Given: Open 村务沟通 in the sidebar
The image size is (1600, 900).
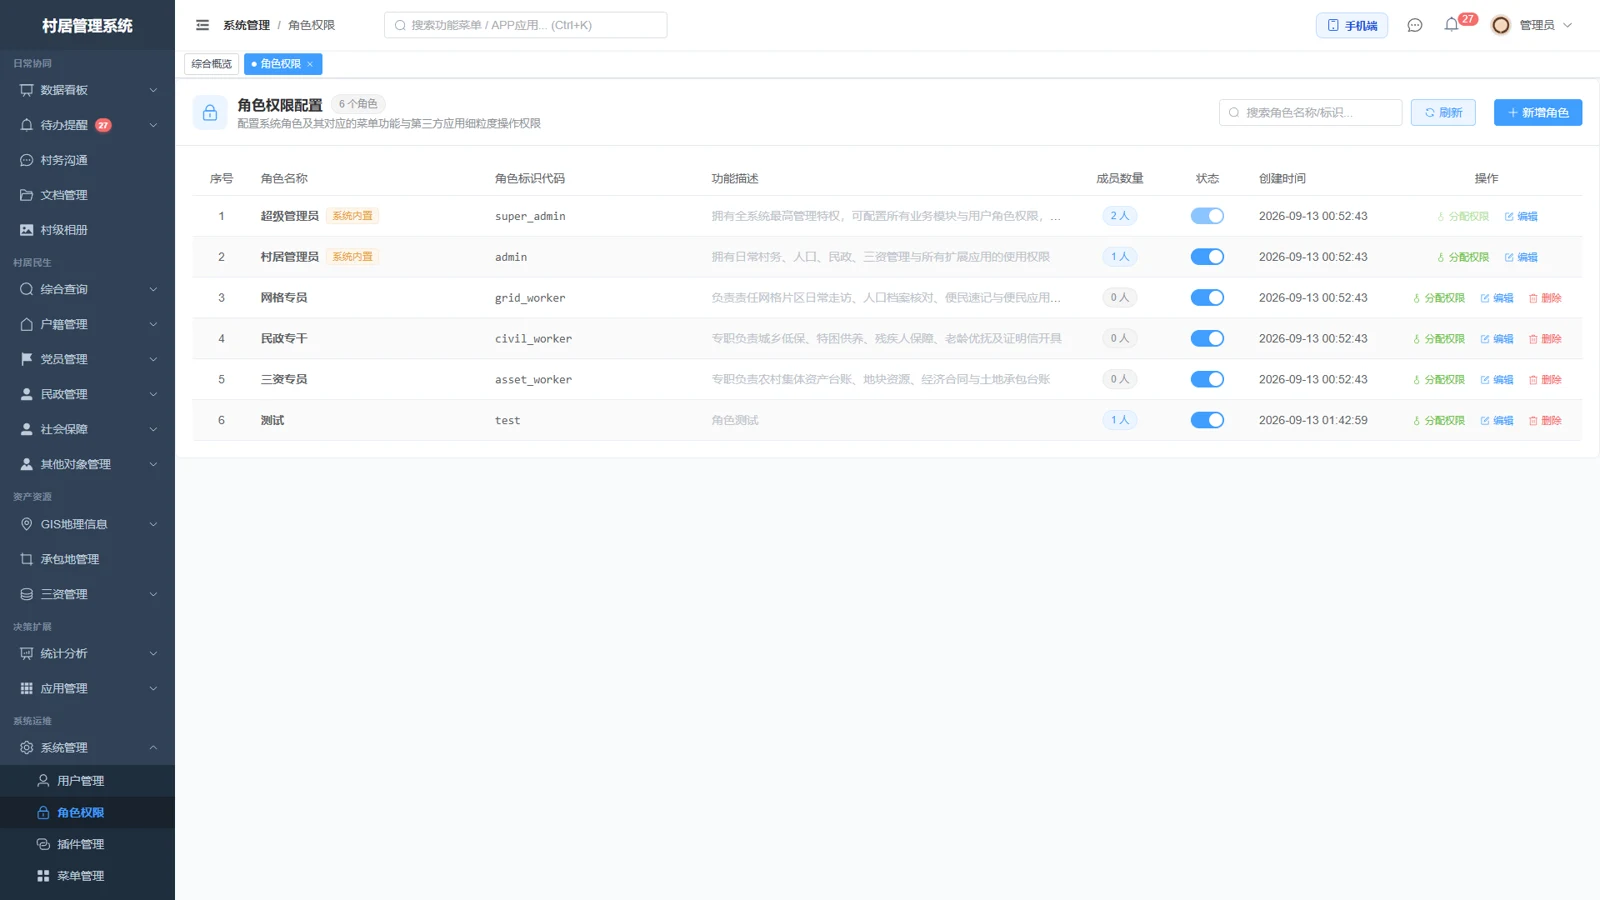Looking at the screenshot, I should tap(88, 160).
